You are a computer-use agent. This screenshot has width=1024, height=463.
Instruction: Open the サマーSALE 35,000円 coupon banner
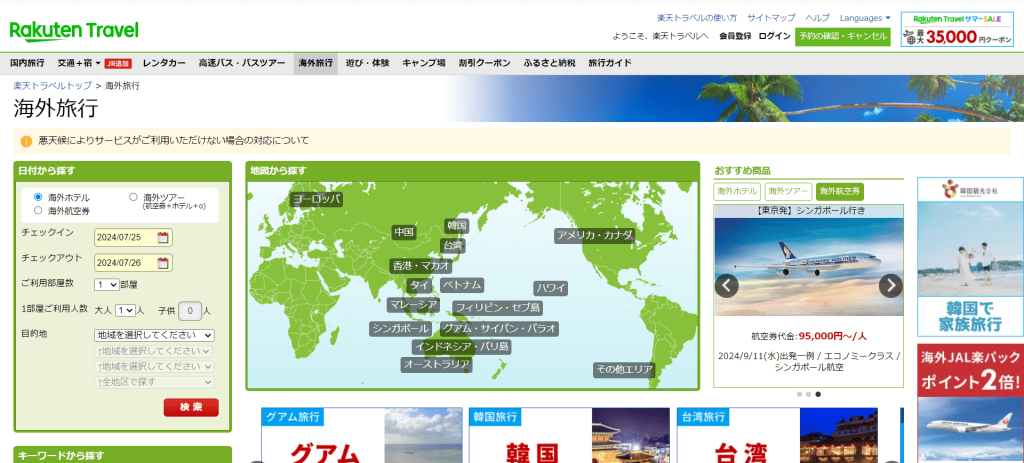[957, 29]
